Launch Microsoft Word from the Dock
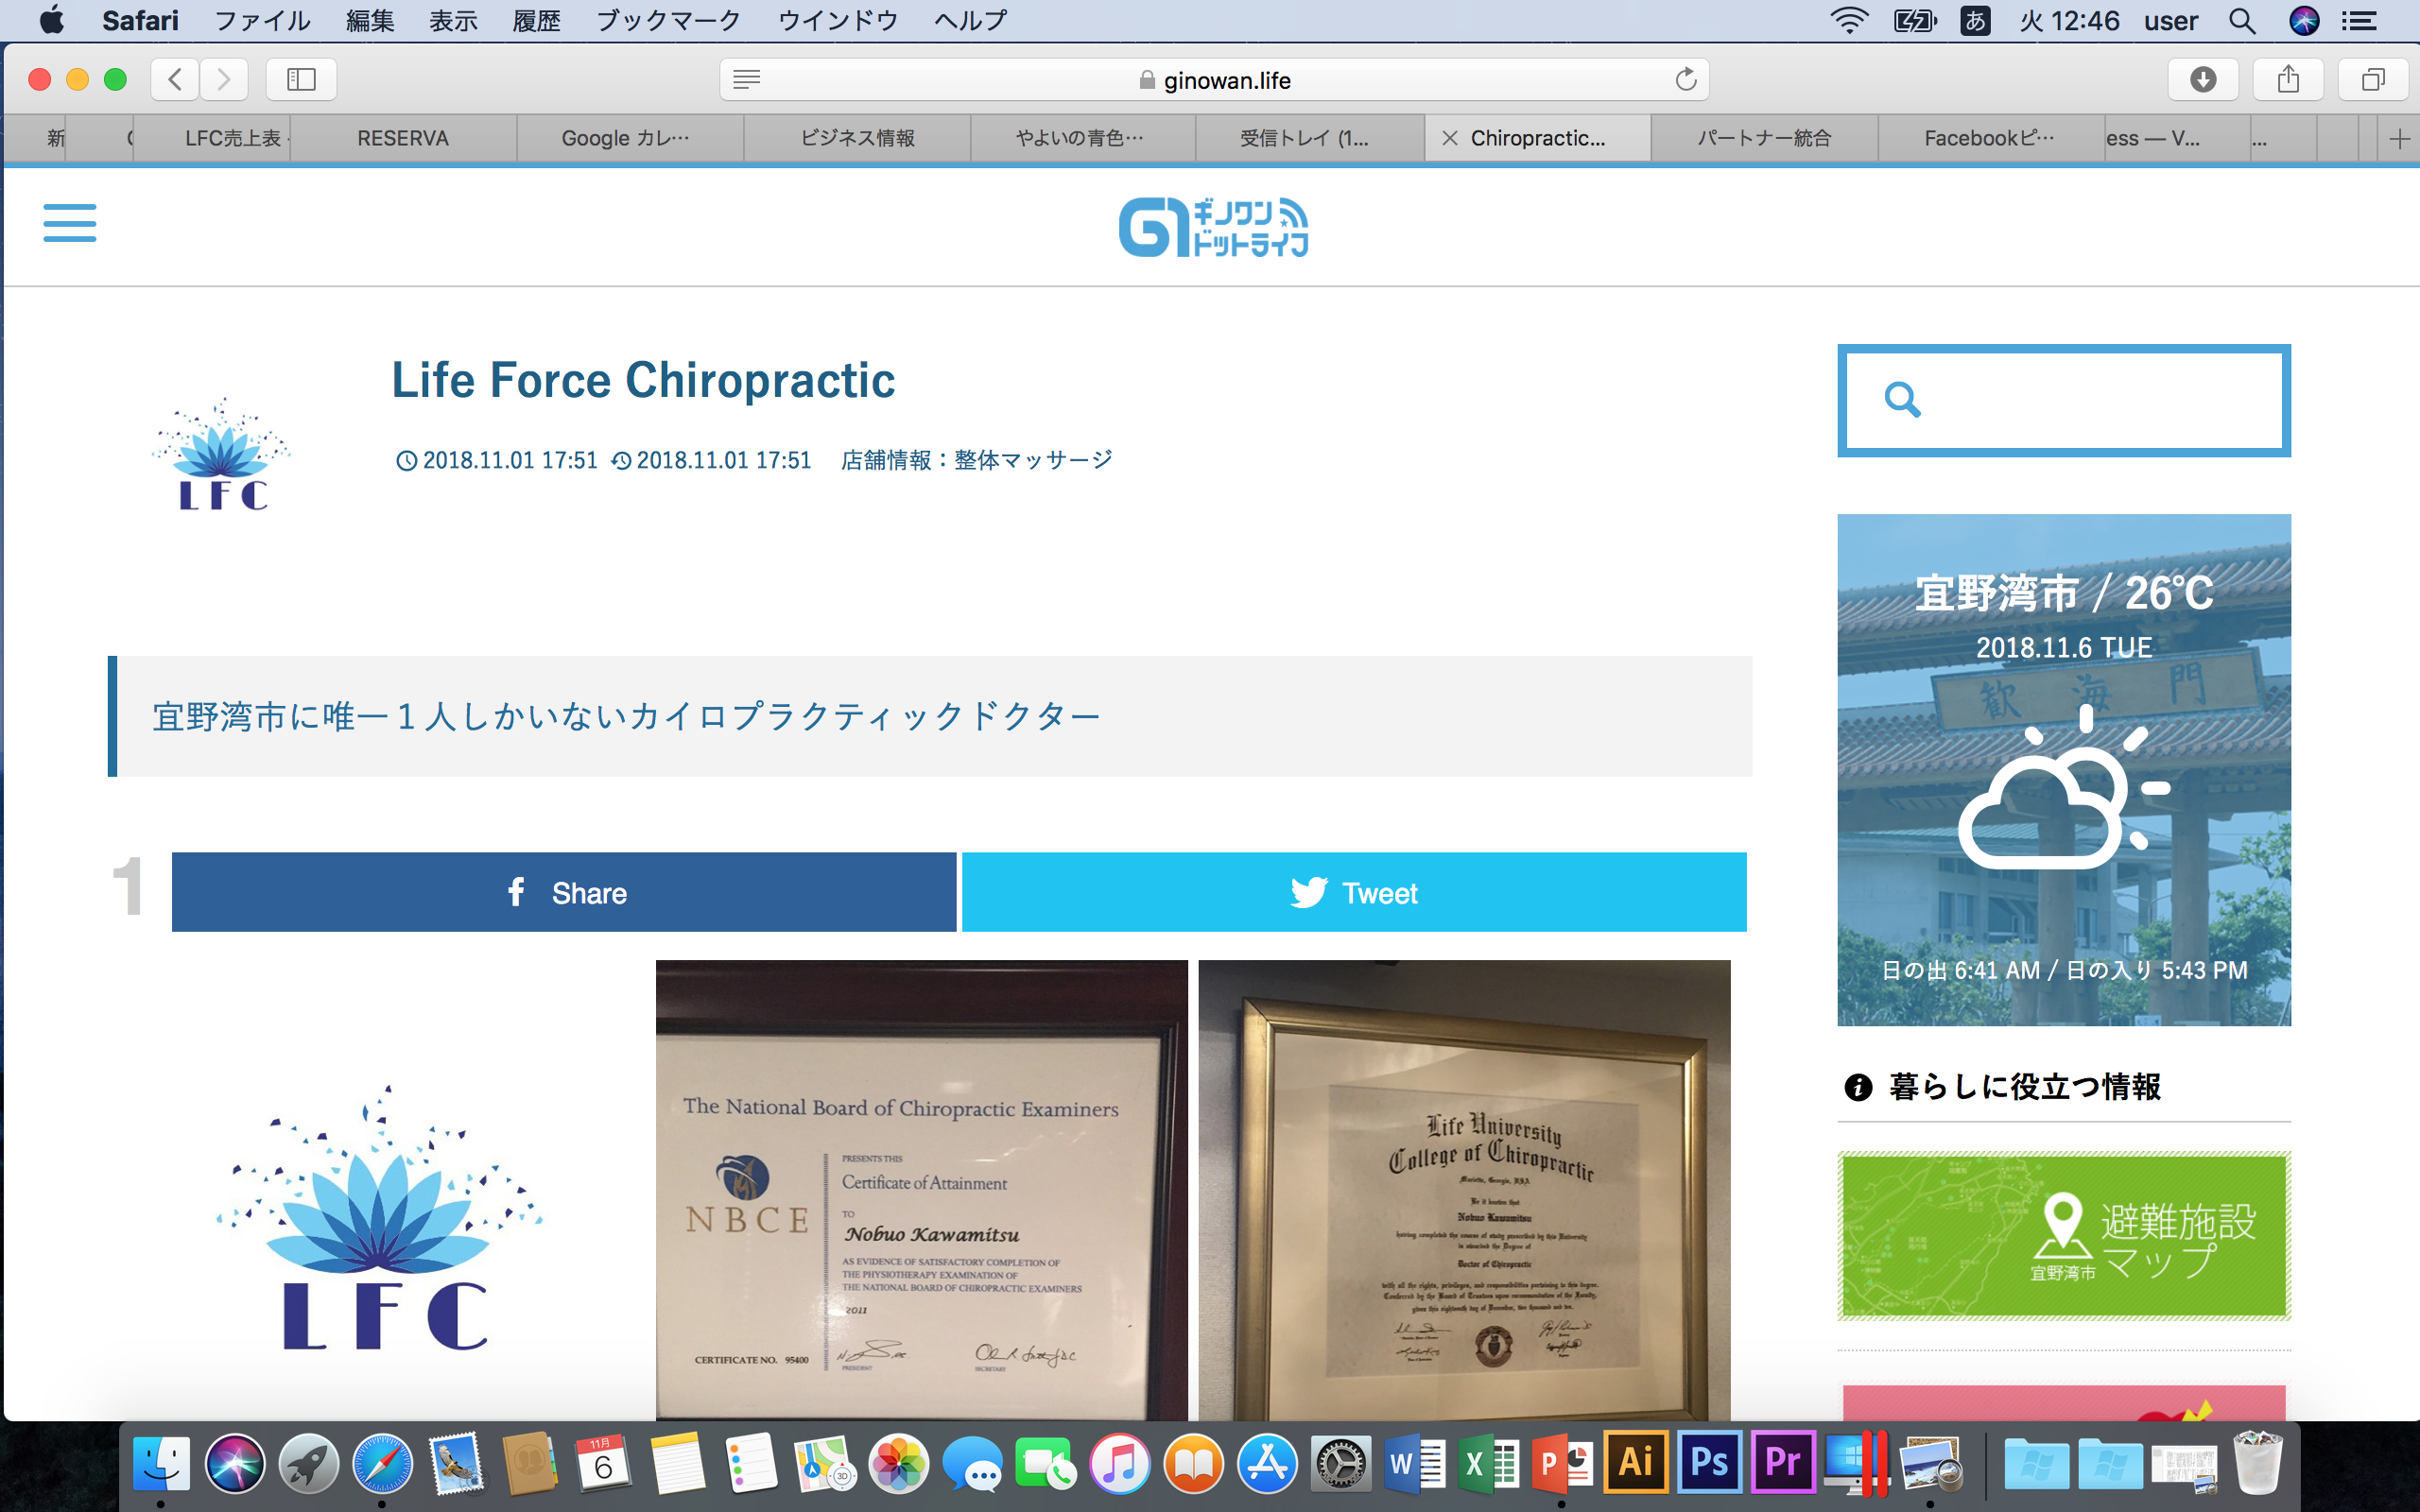Viewport: 2420px width, 1512px height. coord(1414,1464)
